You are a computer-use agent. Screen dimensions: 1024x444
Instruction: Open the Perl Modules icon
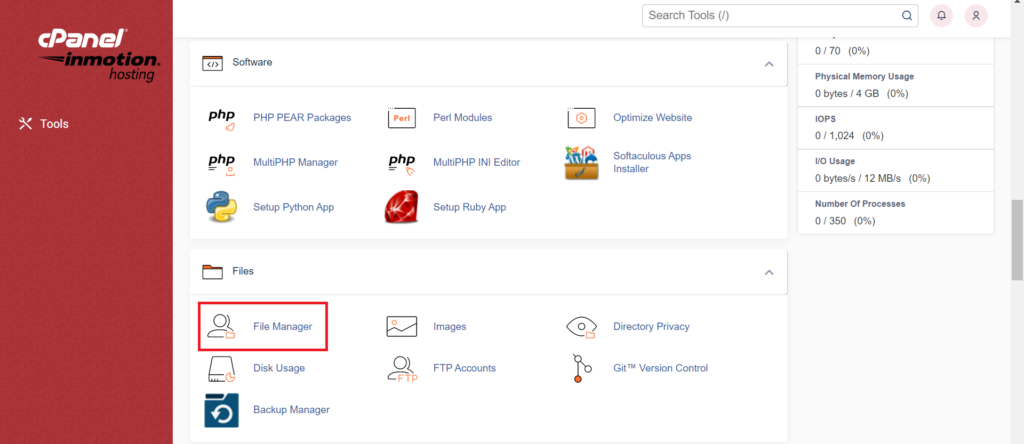pos(401,118)
